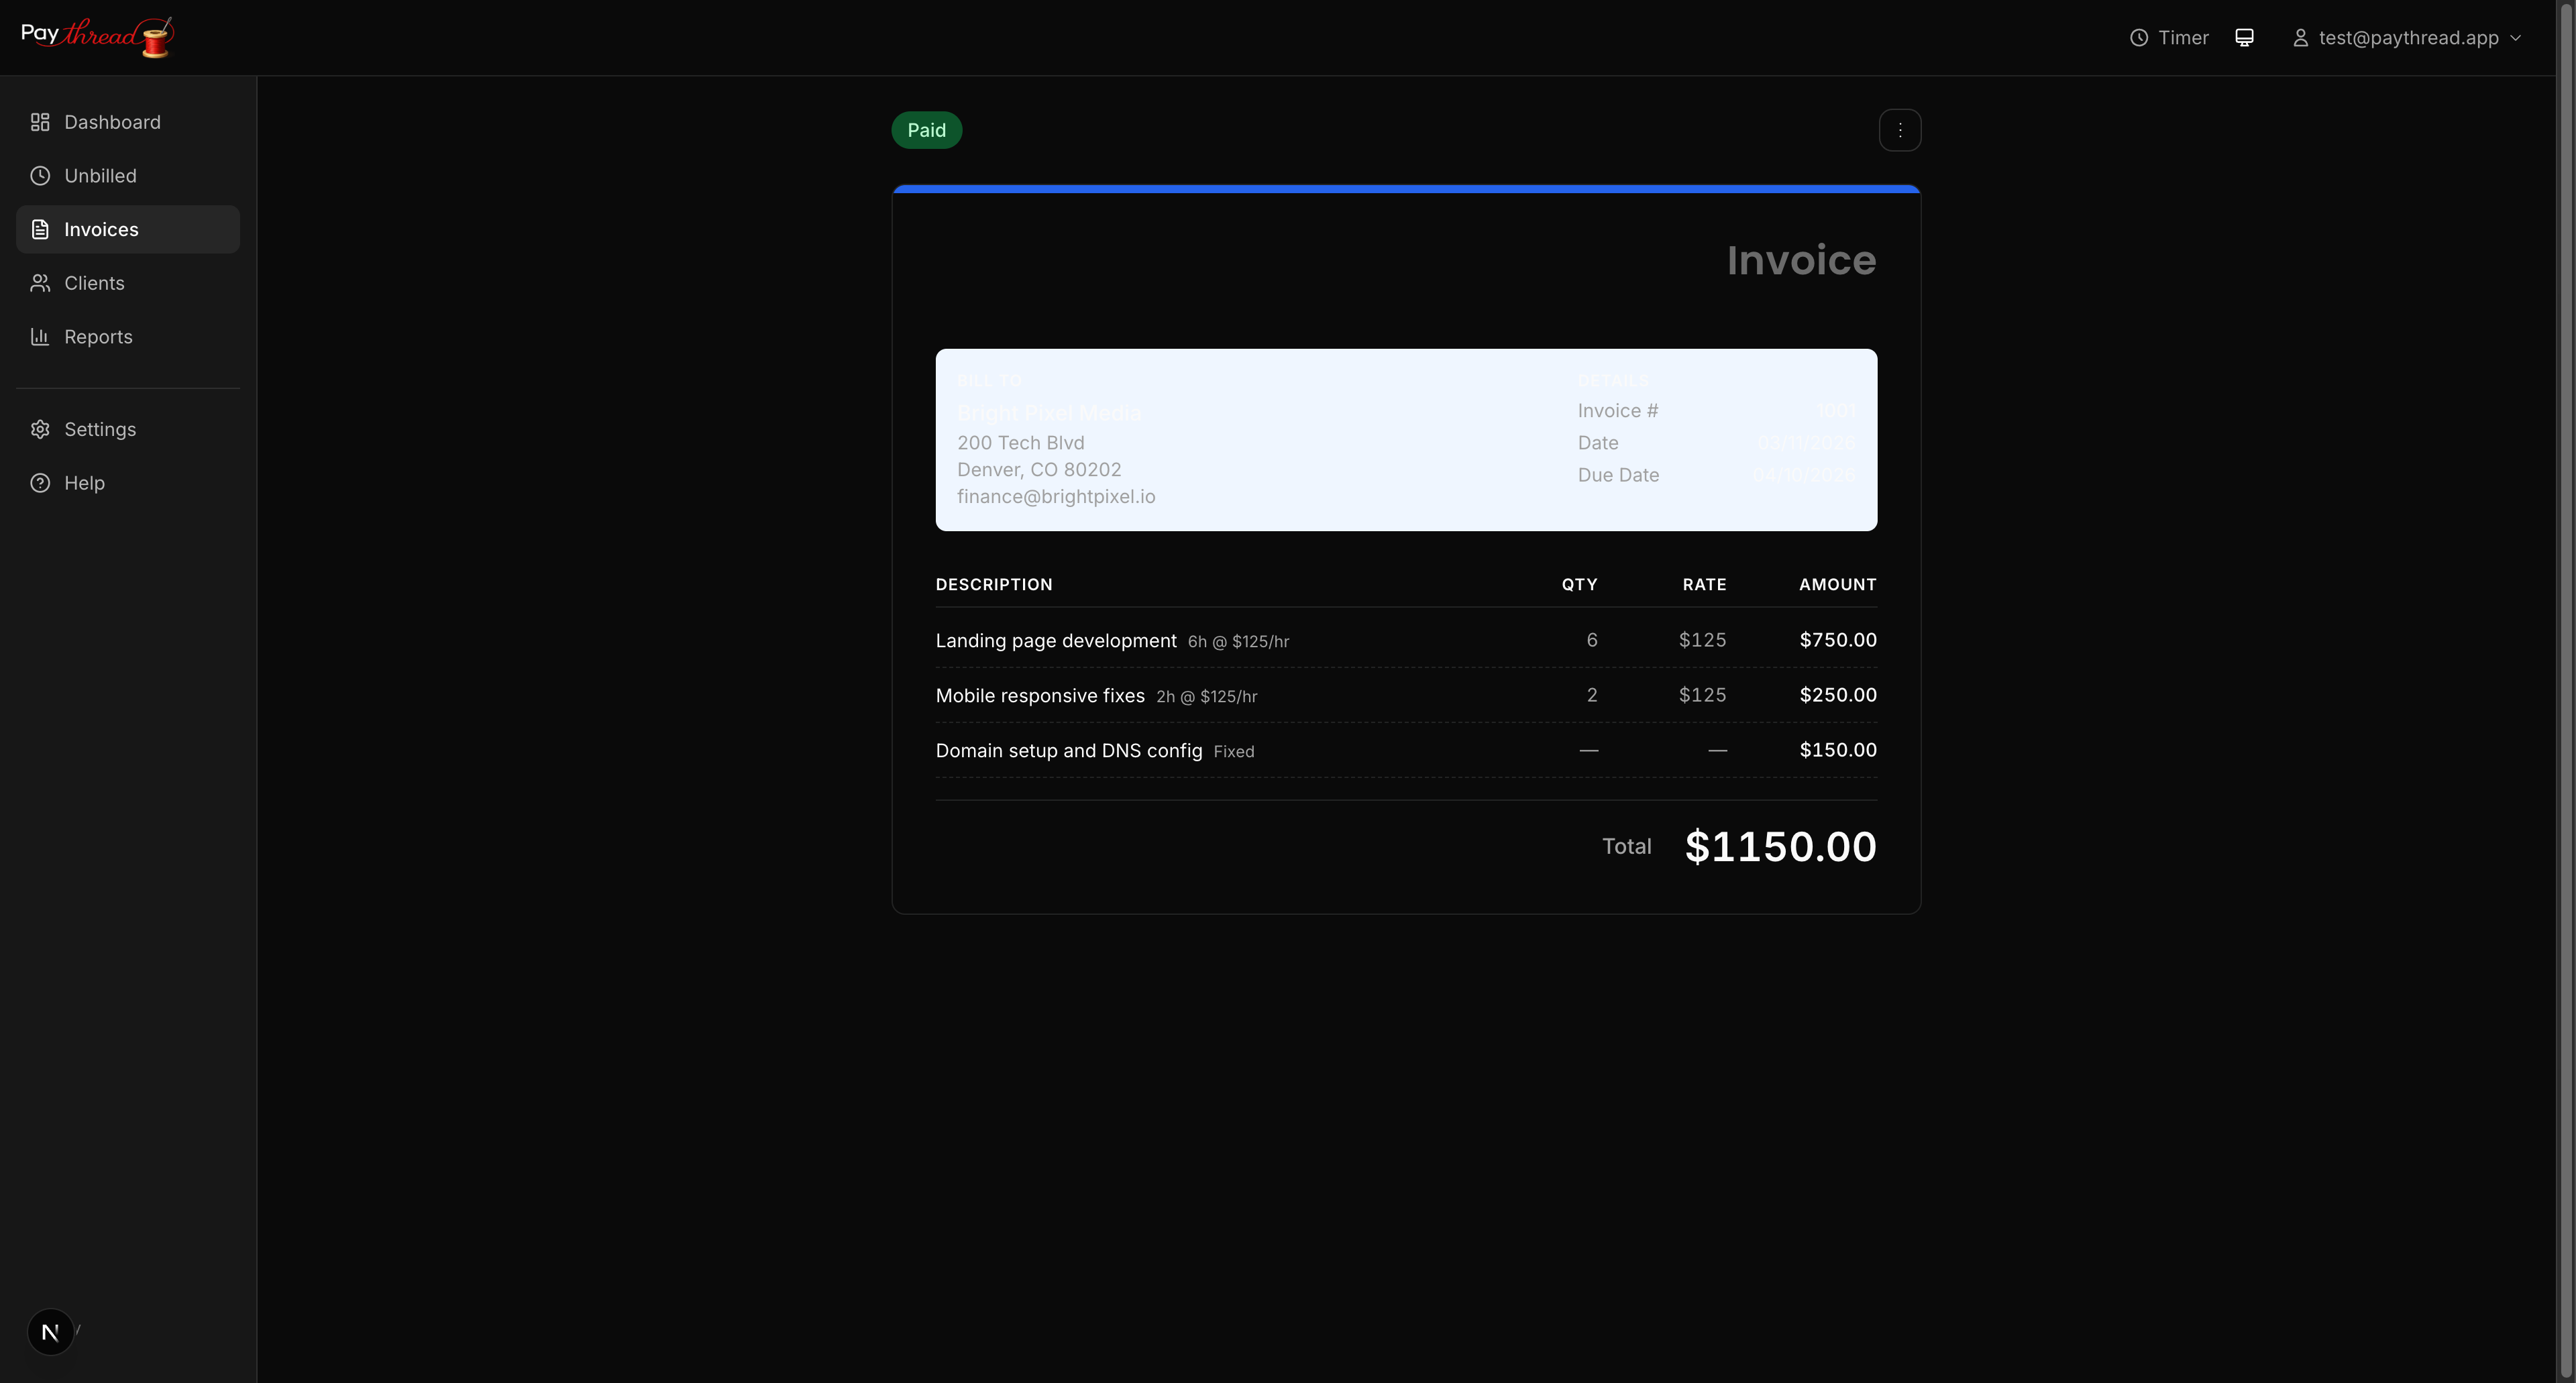This screenshot has height=1383, width=2576.
Task: Start the Timer in the header
Action: [2169, 38]
